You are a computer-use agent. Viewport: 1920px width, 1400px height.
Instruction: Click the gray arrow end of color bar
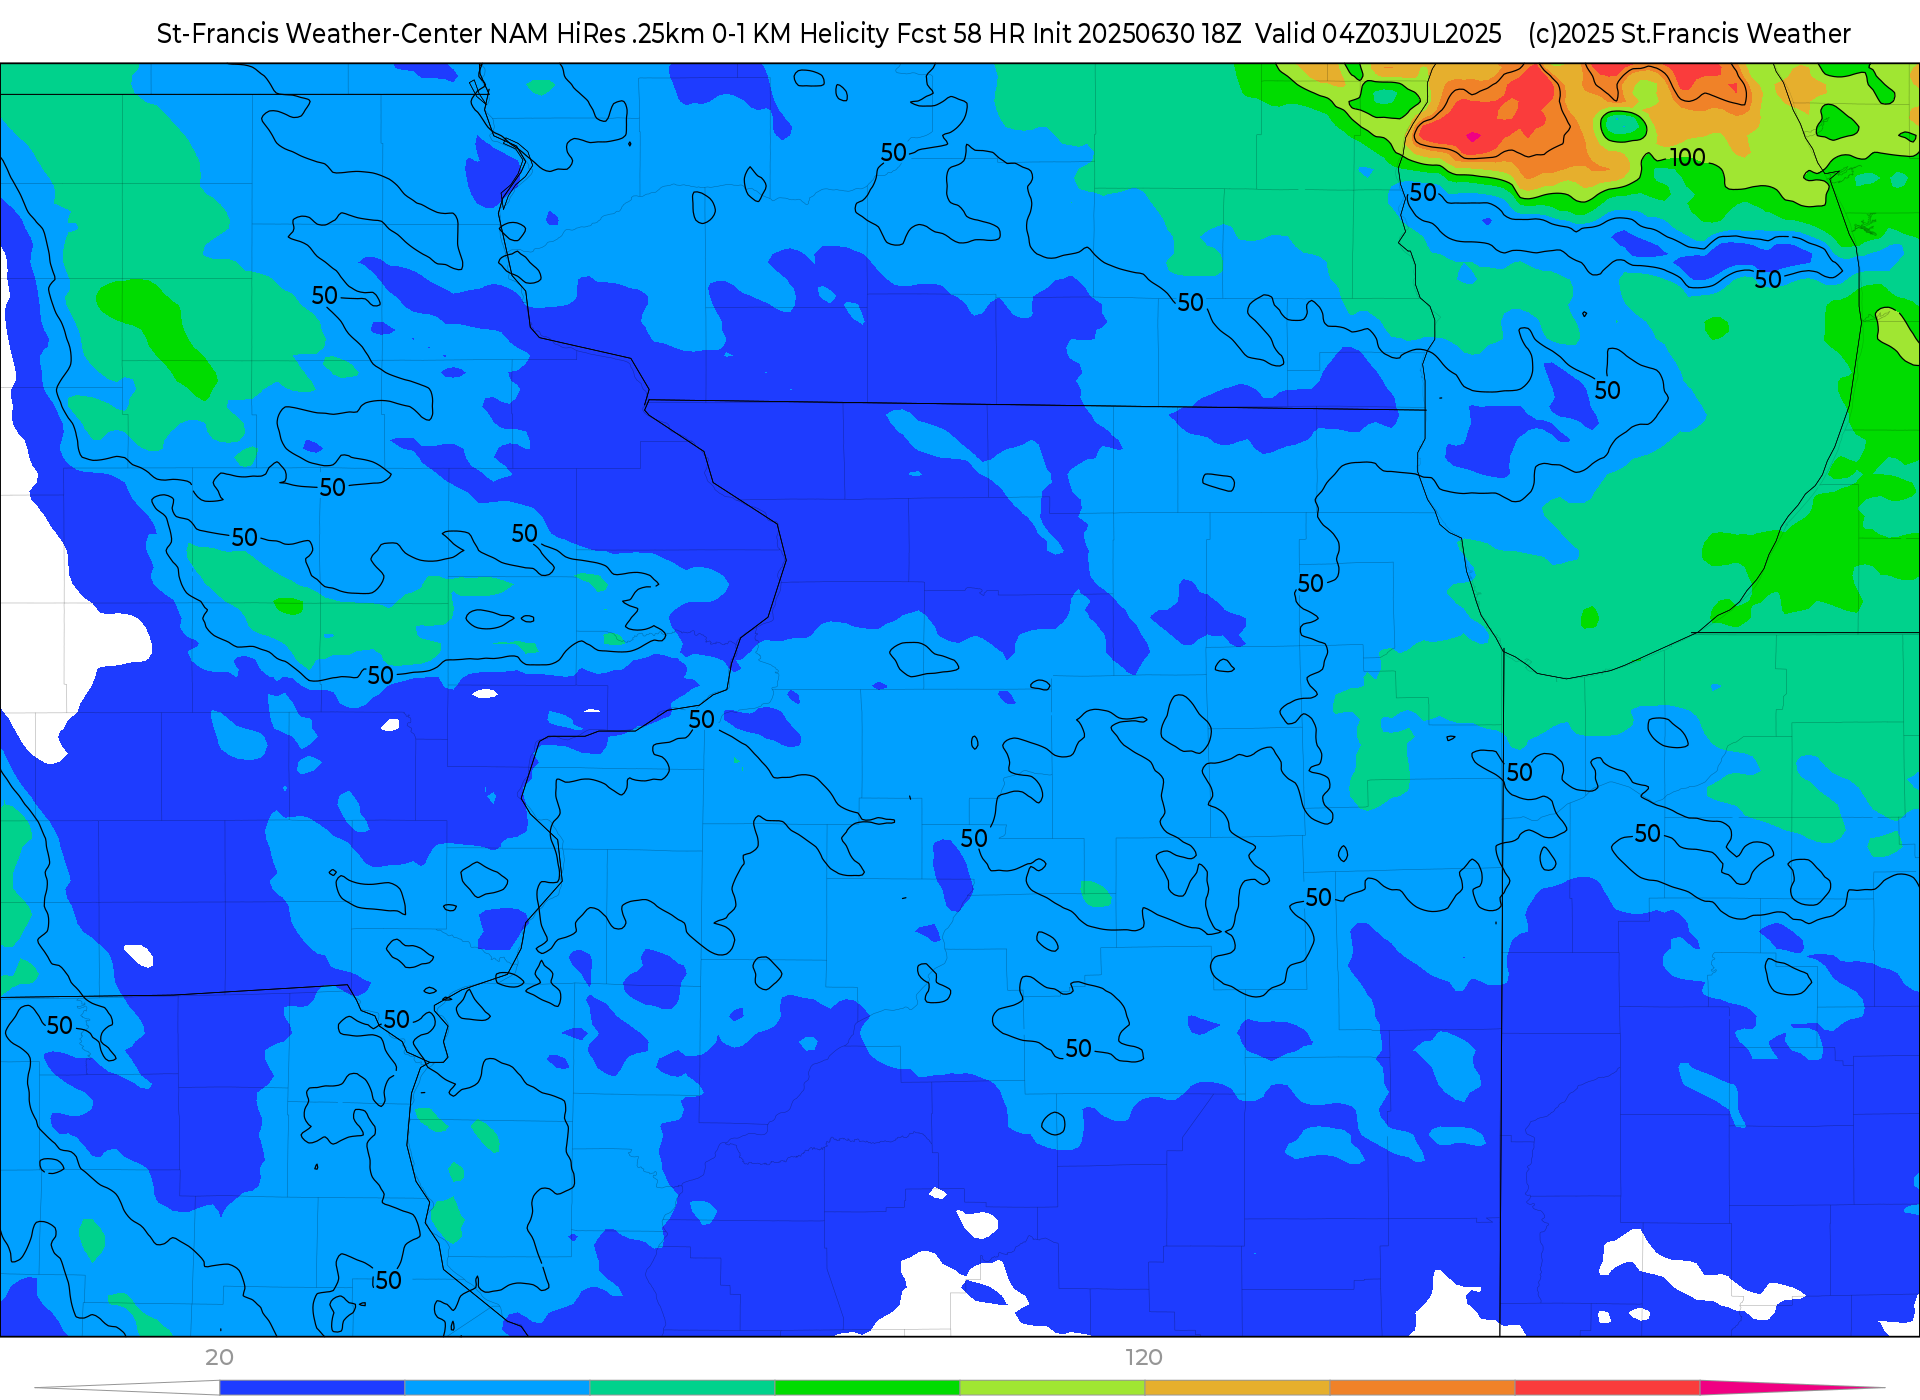pos(128,1387)
